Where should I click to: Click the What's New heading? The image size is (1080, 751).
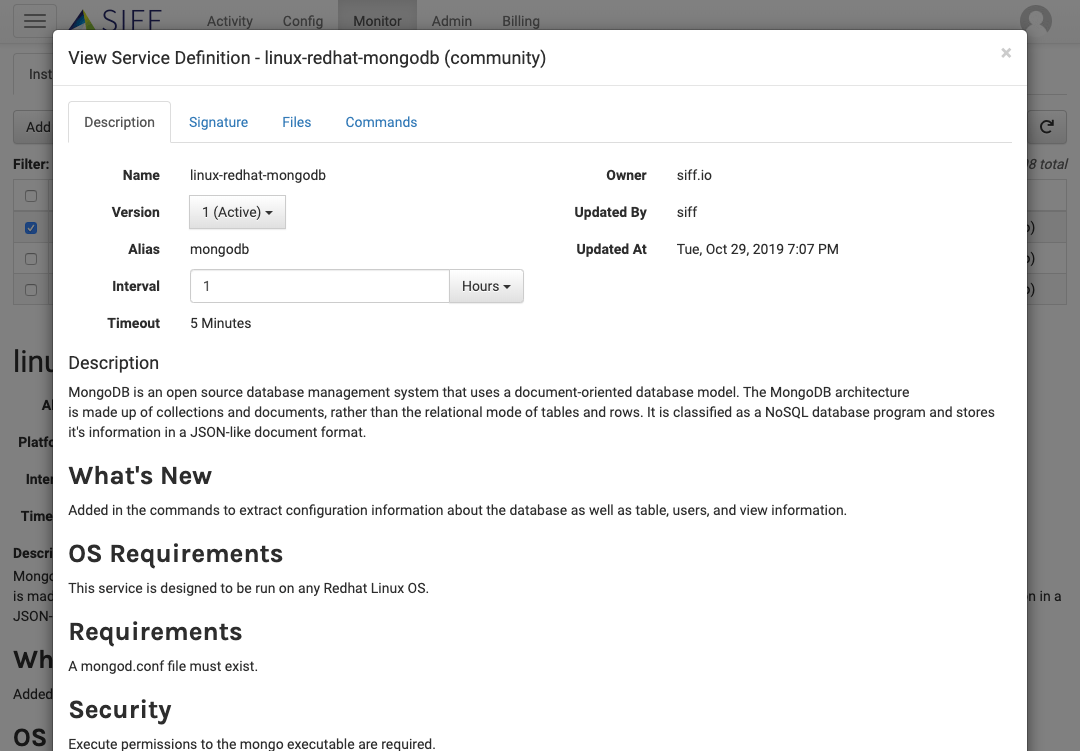click(x=140, y=475)
